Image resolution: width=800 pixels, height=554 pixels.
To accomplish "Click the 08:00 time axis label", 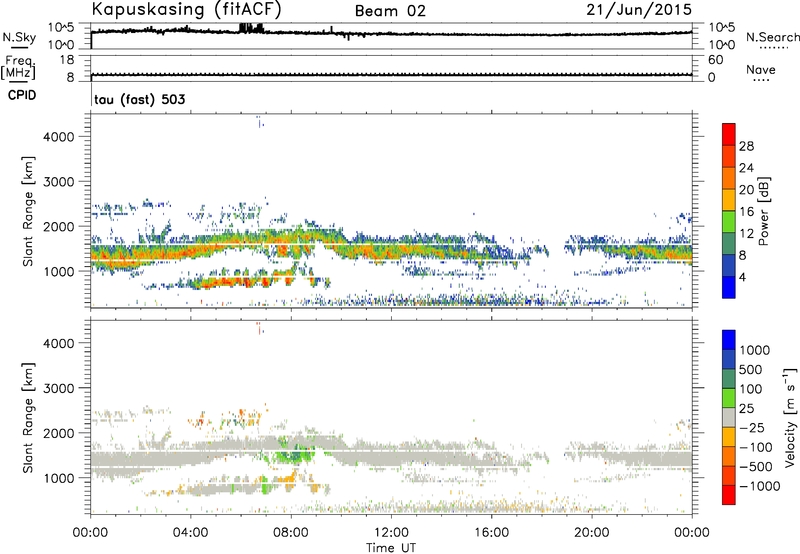I will click(x=291, y=533).
